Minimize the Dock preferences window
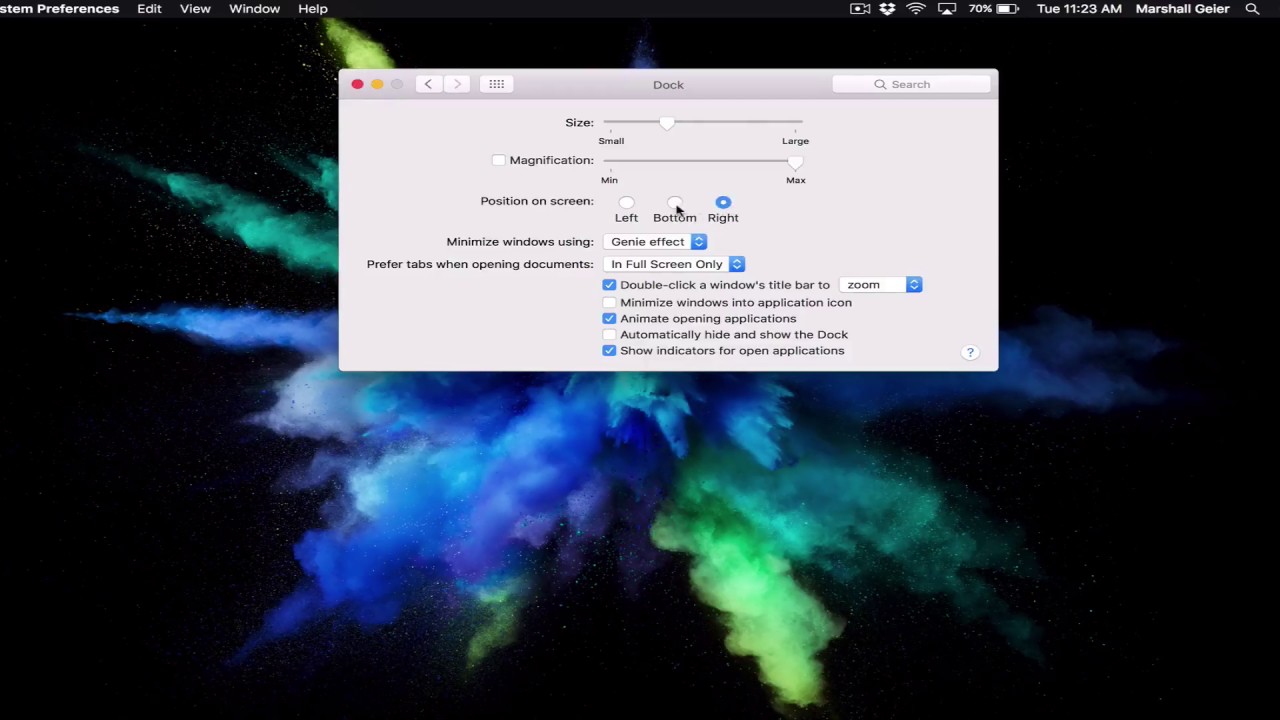 tap(377, 84)
